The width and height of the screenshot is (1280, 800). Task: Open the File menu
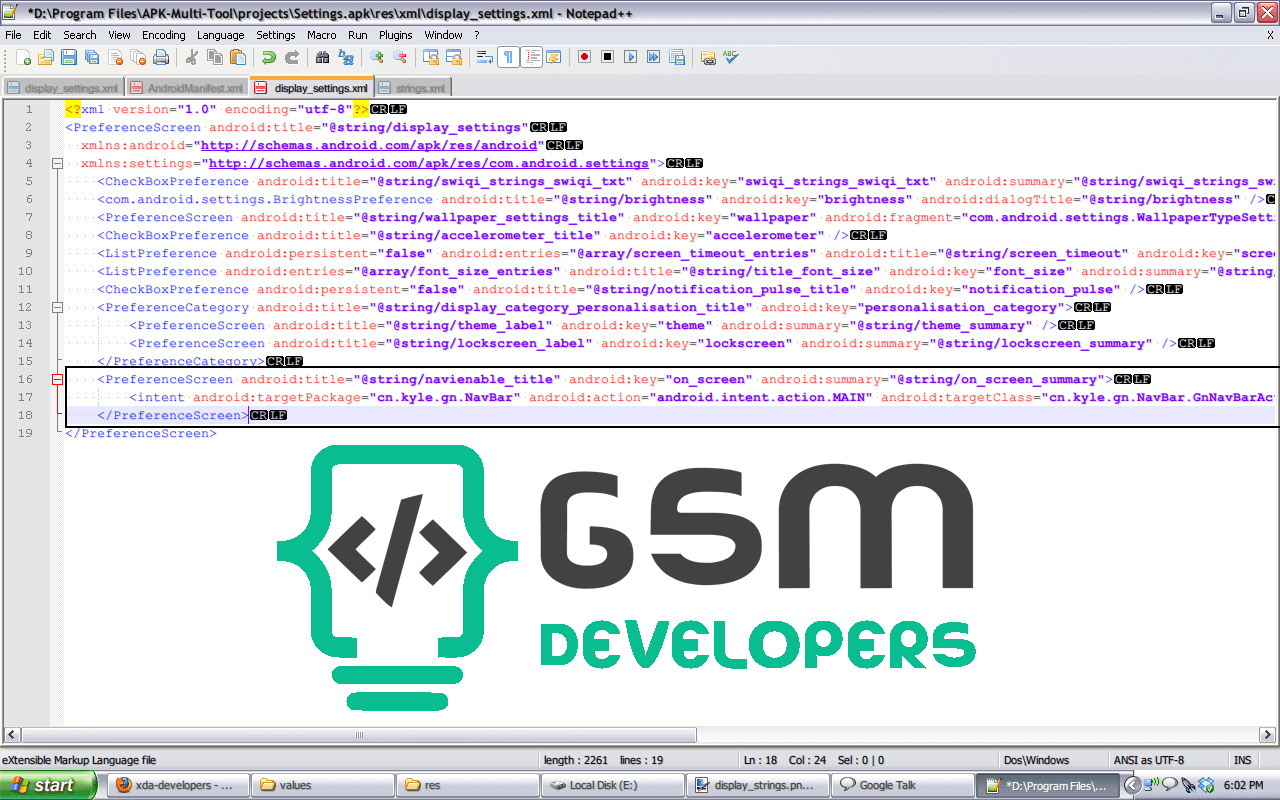[x=13, y=35]
